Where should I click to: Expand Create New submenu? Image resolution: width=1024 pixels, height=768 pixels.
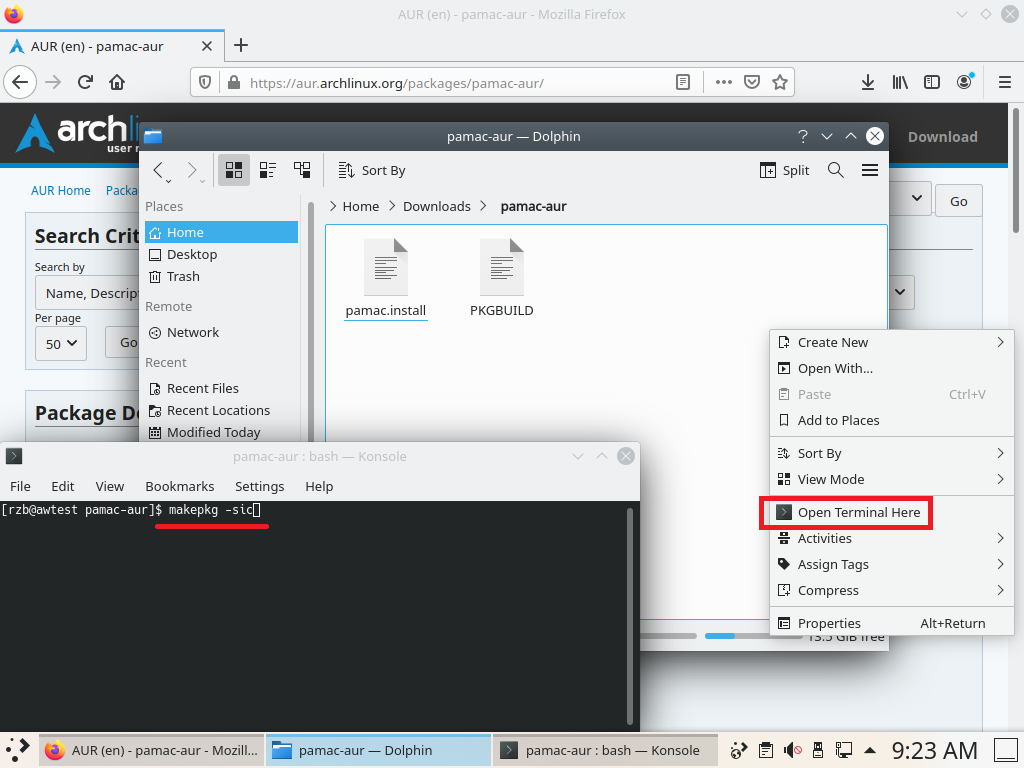click(x=891, y=343)
